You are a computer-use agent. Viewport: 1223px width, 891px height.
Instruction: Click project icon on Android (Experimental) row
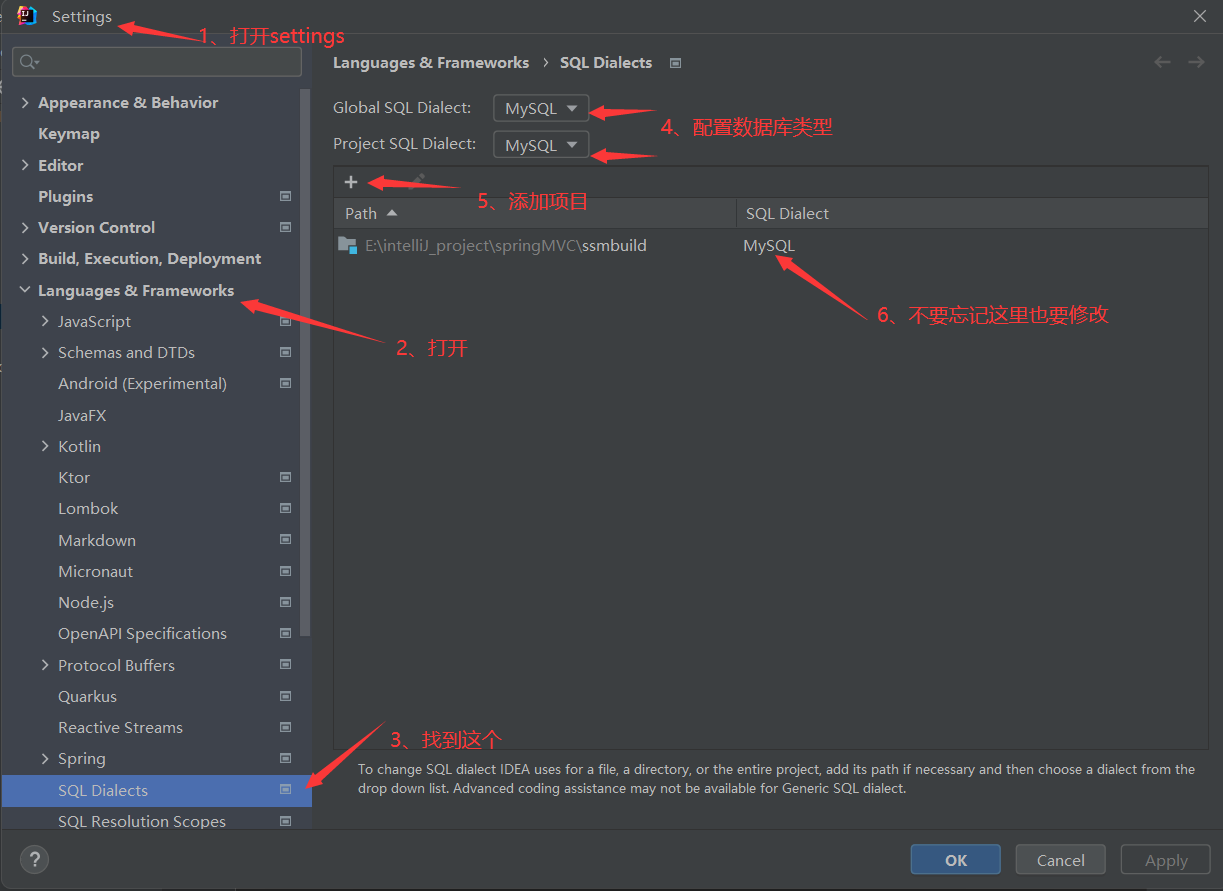[x=285, y=384]
